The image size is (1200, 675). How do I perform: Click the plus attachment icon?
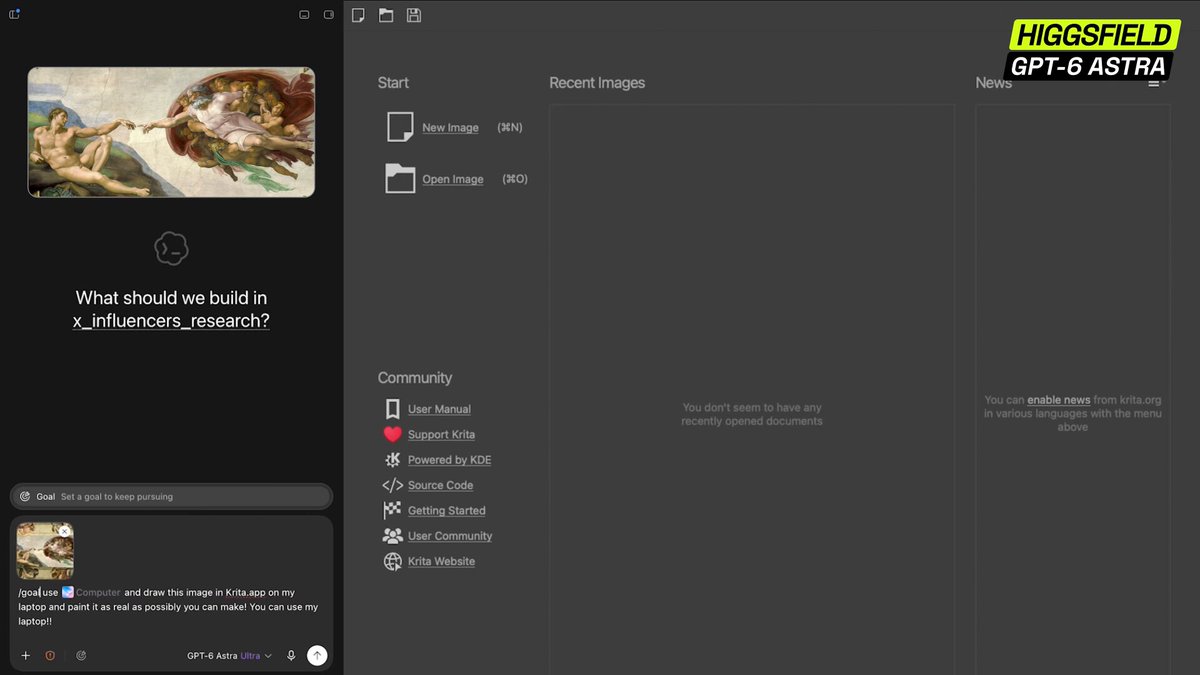[26, 656]
